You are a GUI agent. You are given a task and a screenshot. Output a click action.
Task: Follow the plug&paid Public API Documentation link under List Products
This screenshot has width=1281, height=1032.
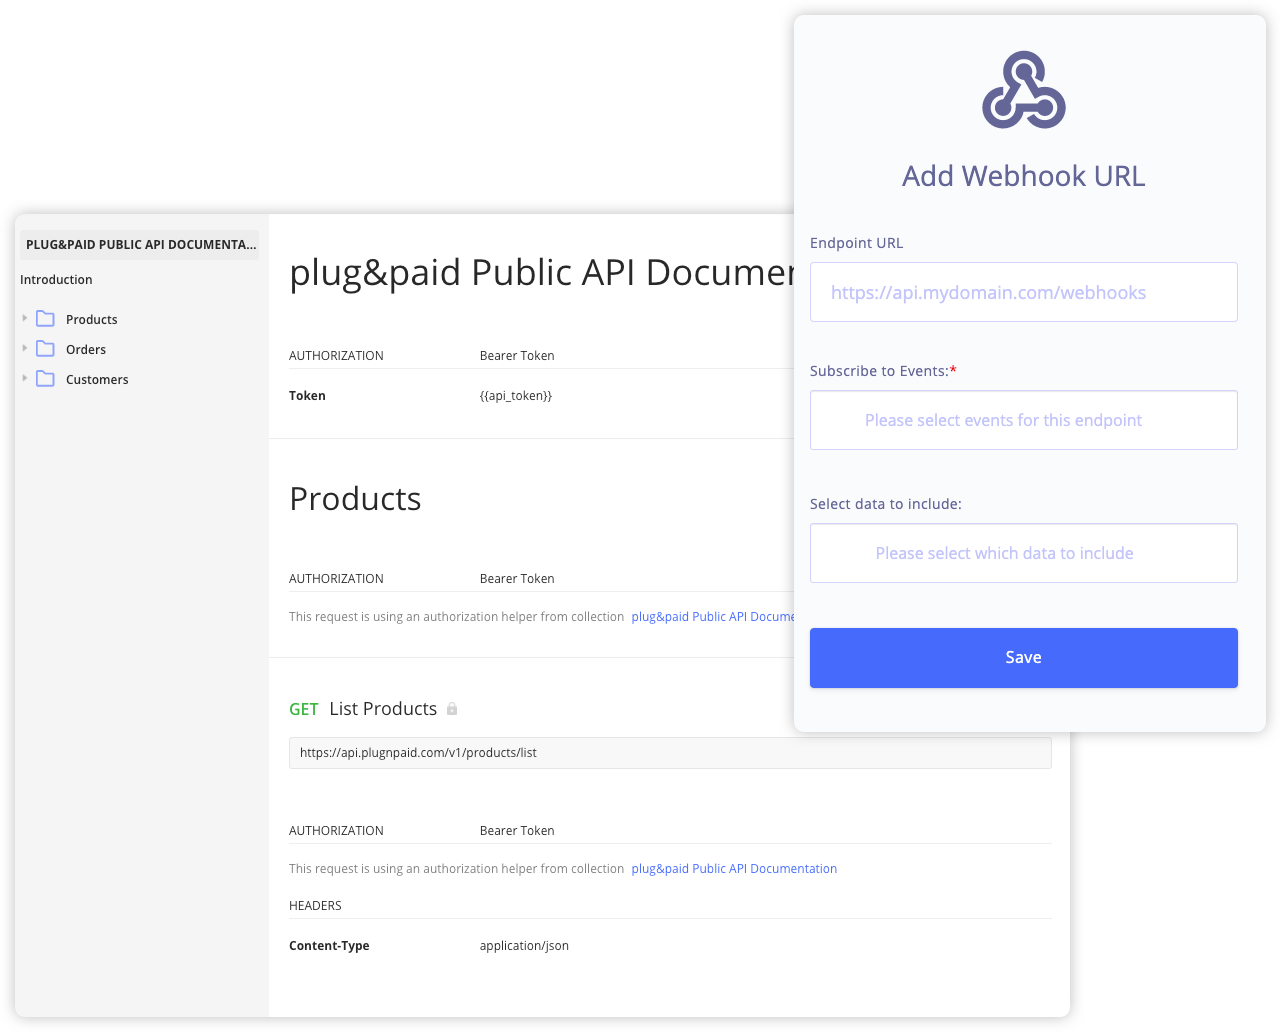[x=734, y=869]
